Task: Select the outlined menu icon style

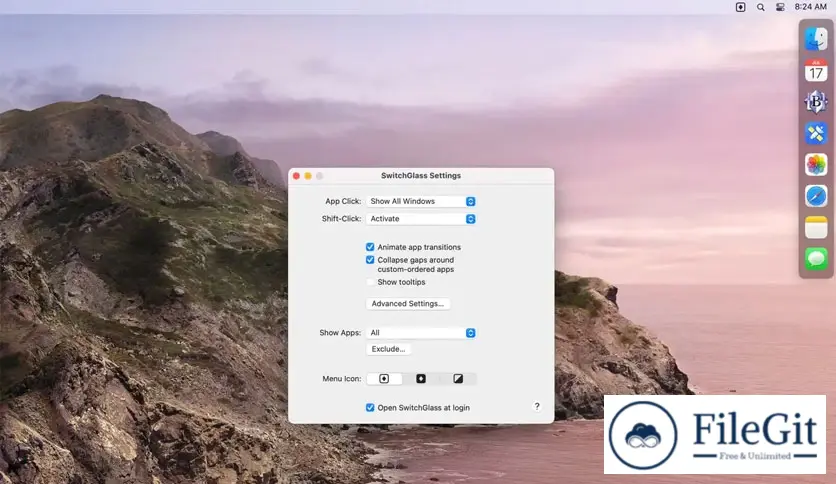Action: (x=384, y=378)
